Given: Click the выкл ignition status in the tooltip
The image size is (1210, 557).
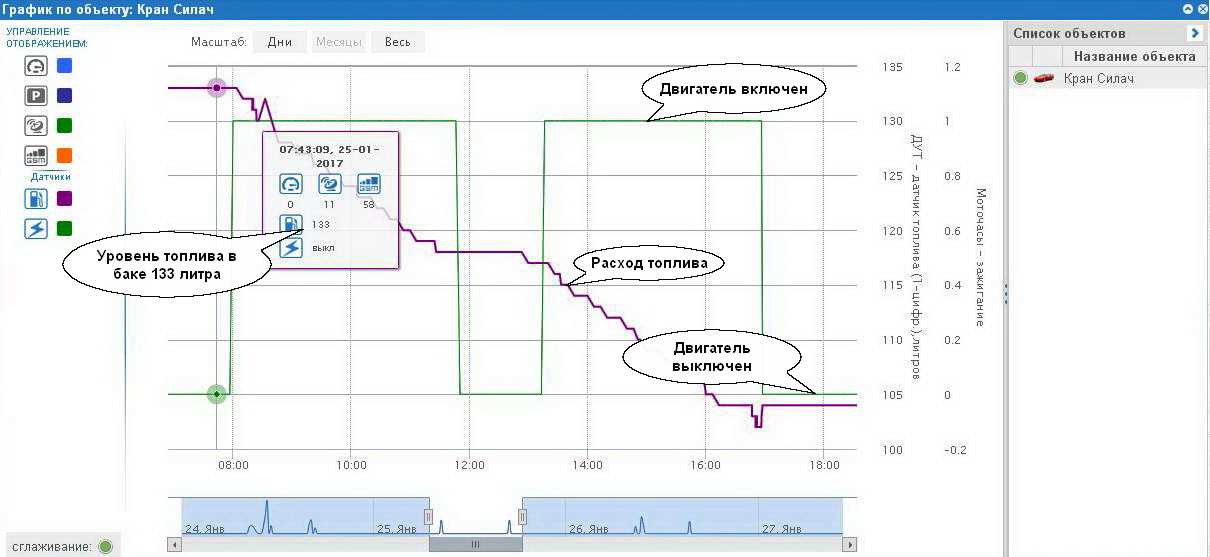Looking at the screenshot, I should click(x=323, y=247).
